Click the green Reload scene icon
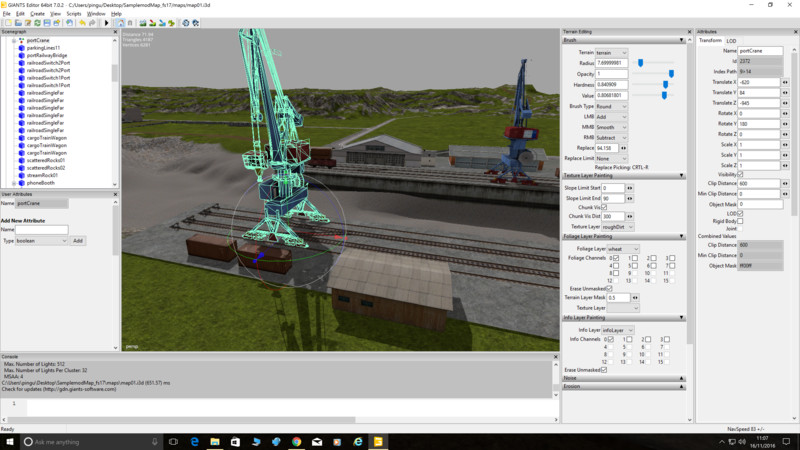The image size is (800, 450). coord(37,23)
